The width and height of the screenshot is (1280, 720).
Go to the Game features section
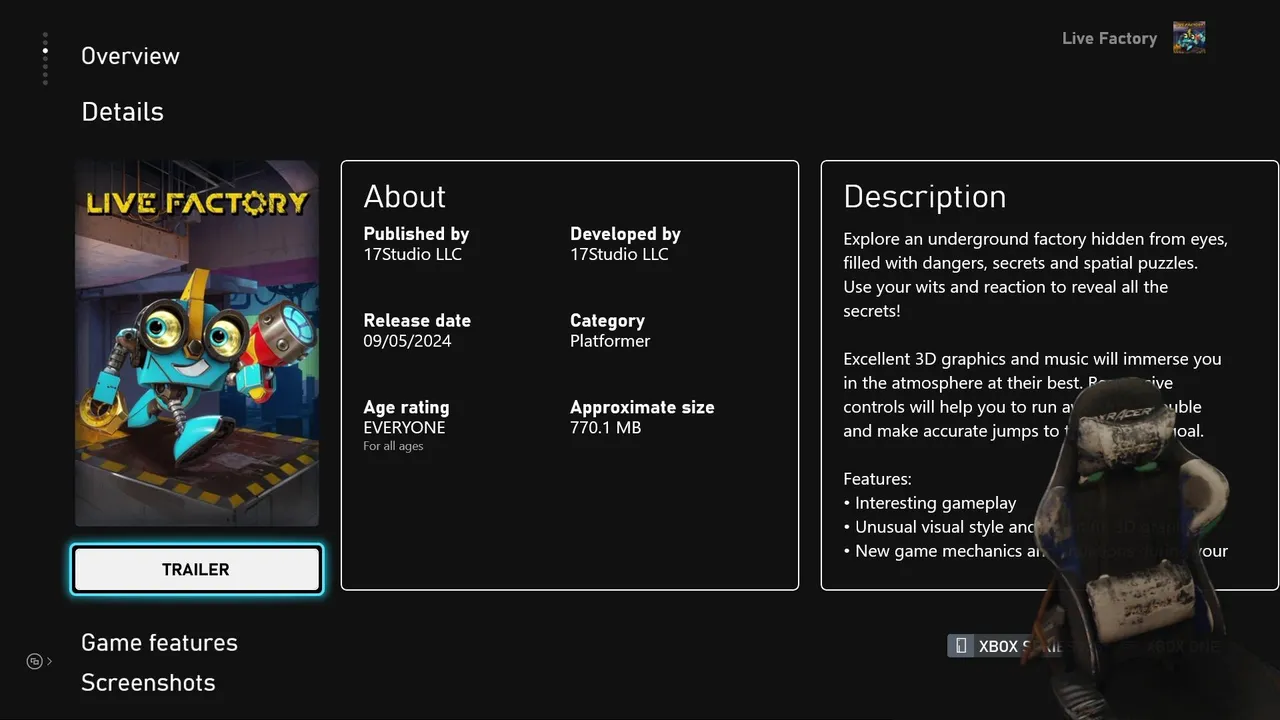(x=159, y=643)
